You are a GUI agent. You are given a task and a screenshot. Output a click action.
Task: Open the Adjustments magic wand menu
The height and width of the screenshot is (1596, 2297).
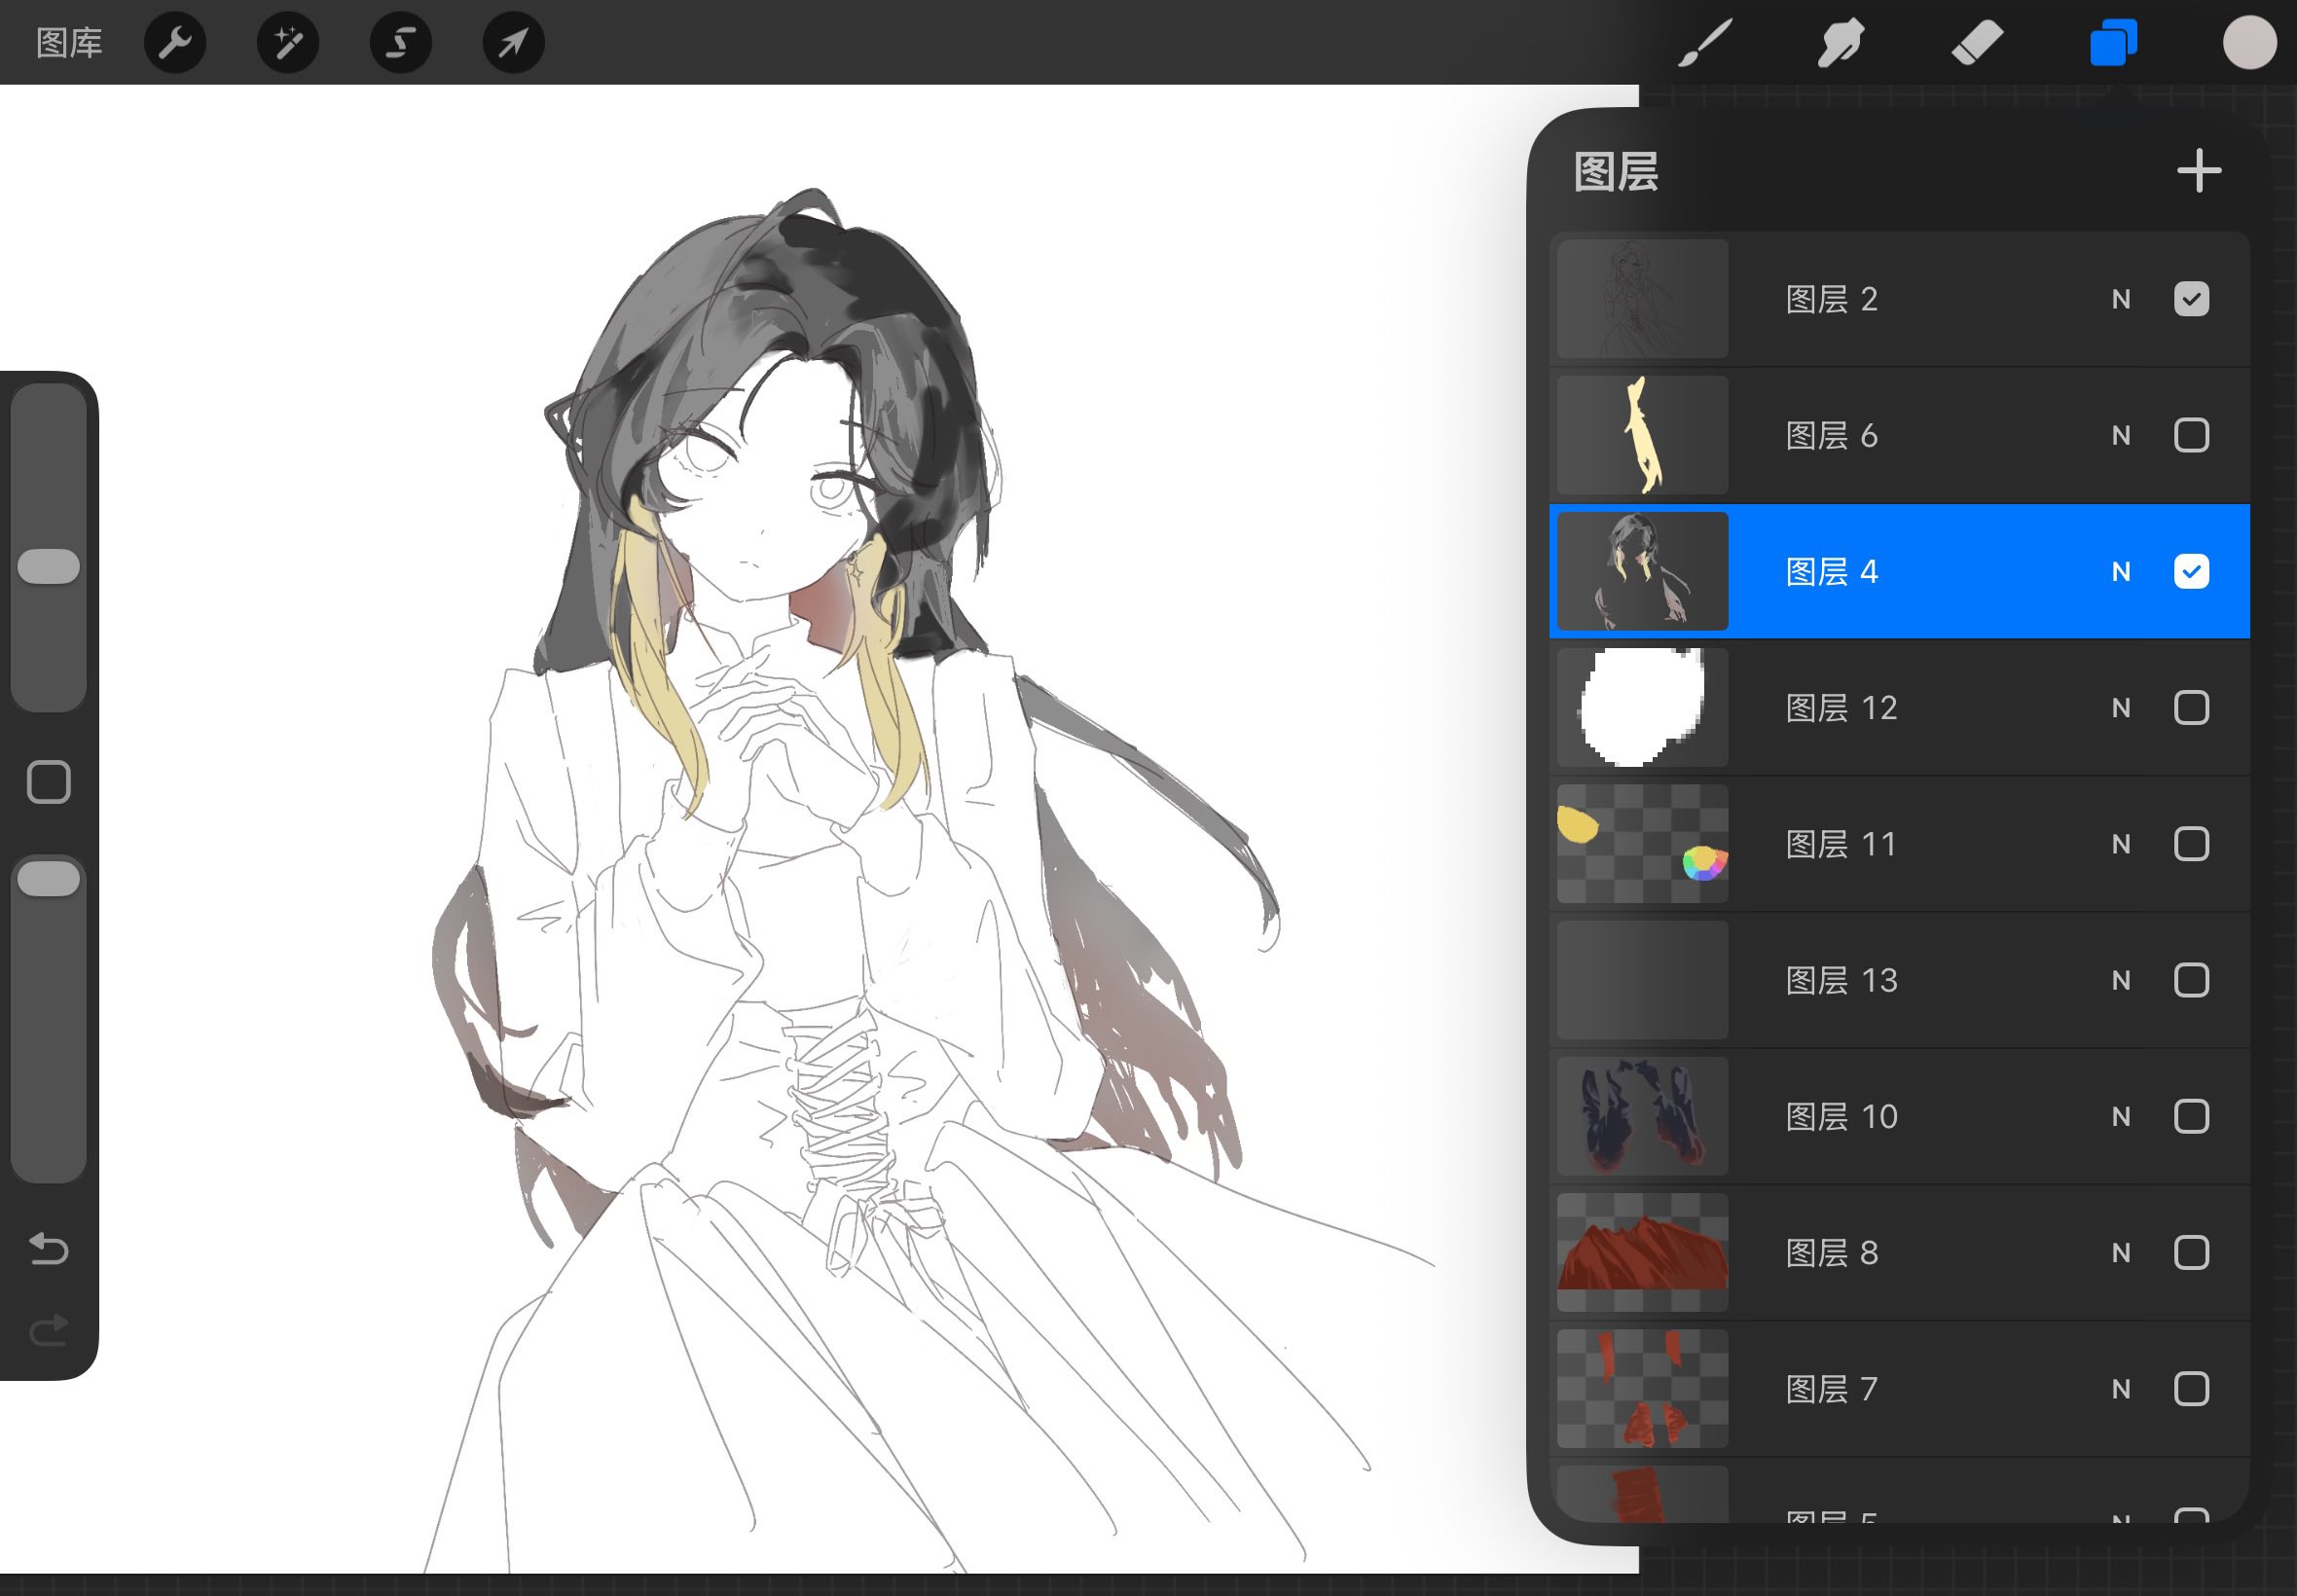click(x=288, y=43)
